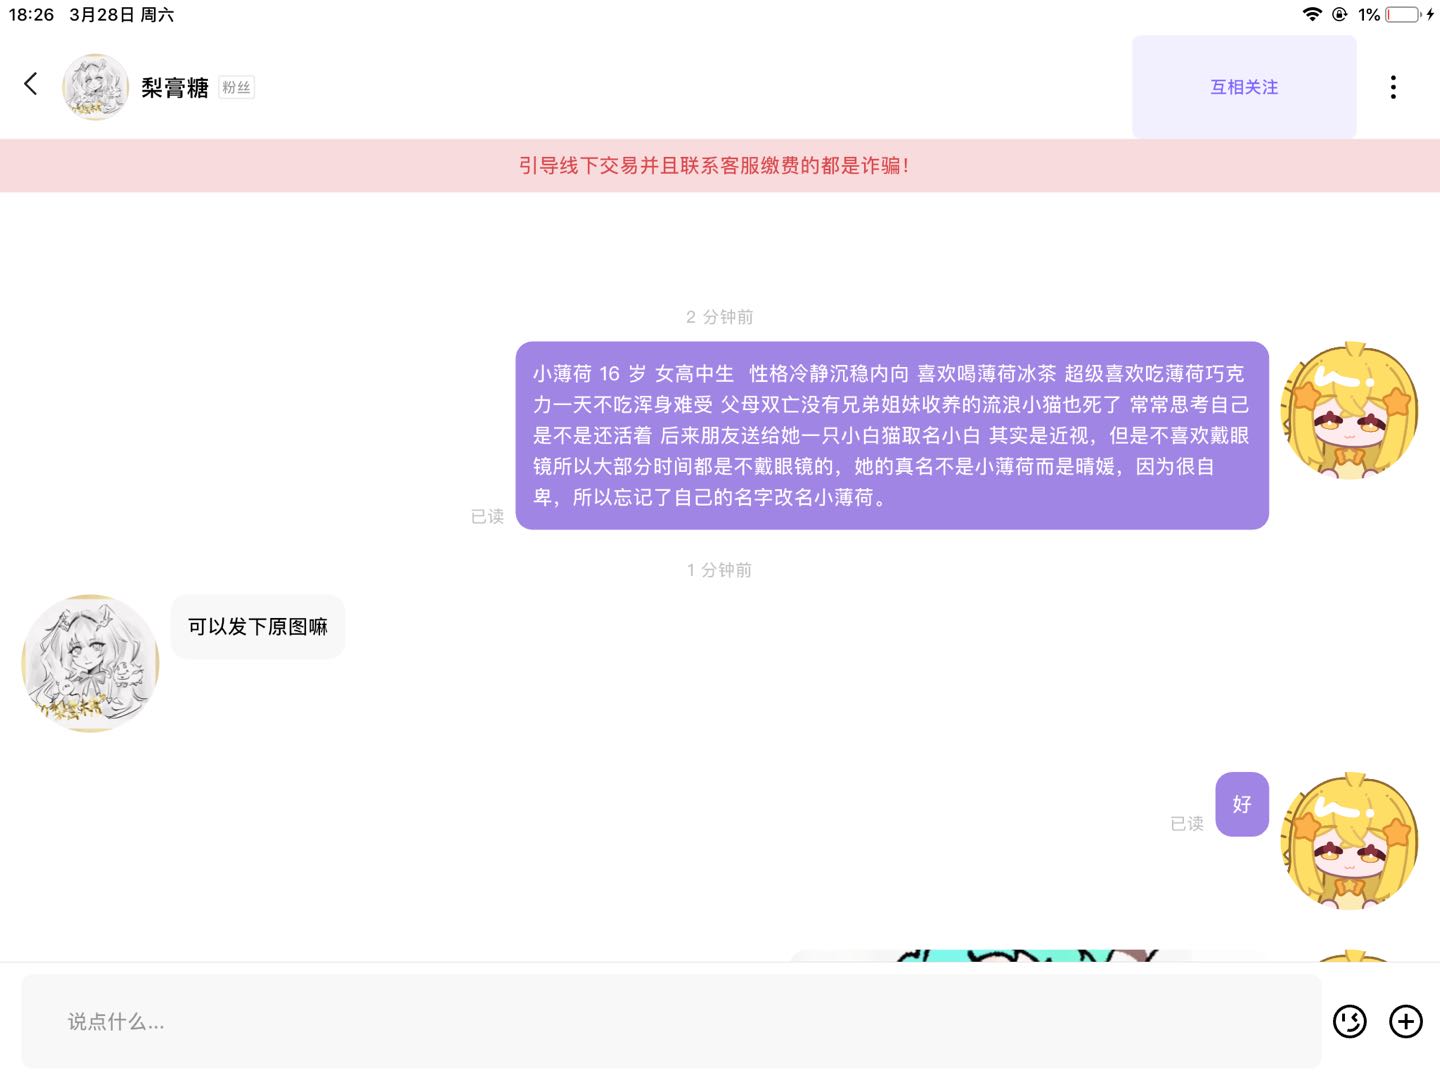The height and width of the screenshot is (1080, 1440).
Task: Click the 梨膏糖 username title
Action: click(x=175, y=88)
